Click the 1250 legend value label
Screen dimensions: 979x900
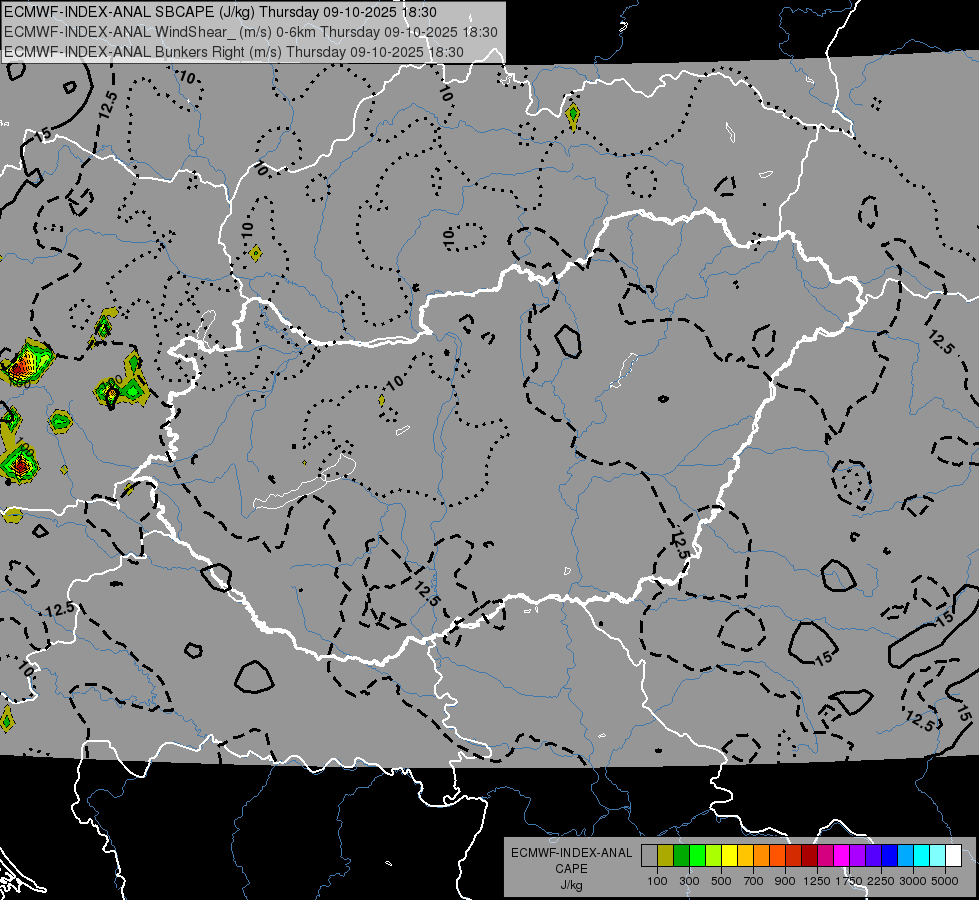pos(817,881)
